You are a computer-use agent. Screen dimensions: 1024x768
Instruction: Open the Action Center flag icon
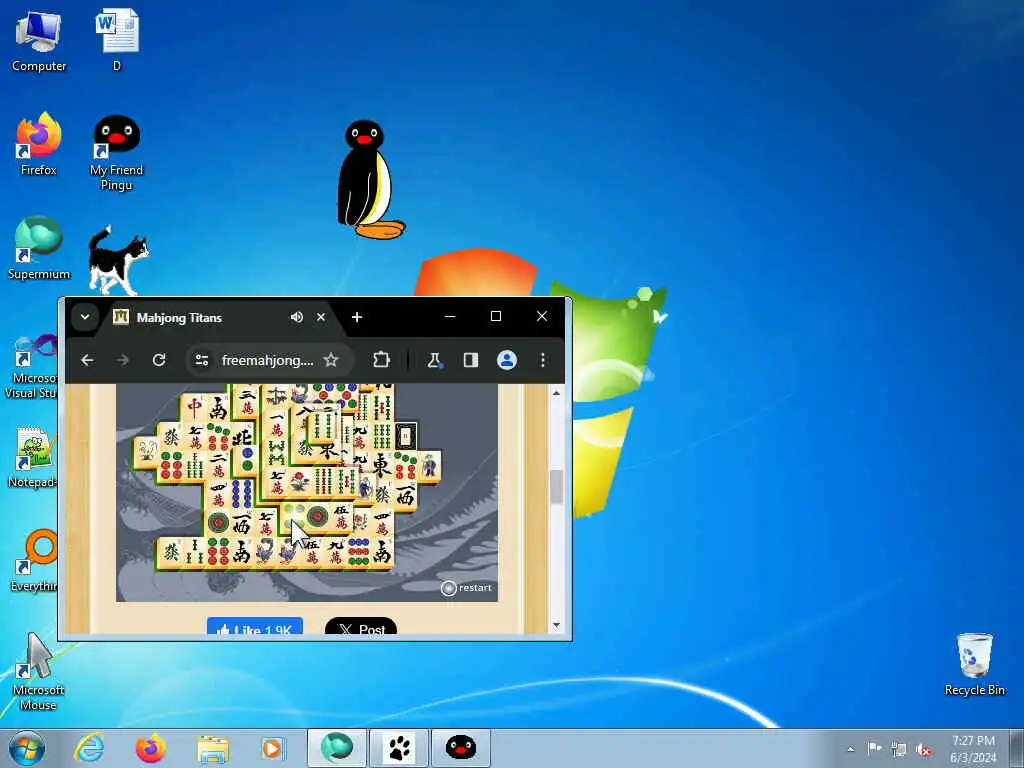point(874,748)
